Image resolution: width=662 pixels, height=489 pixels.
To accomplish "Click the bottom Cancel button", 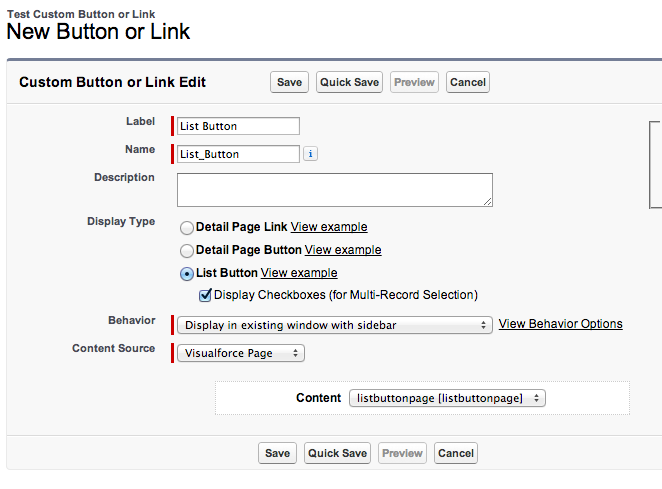I will pyautogui.click(x=456, y=453).
